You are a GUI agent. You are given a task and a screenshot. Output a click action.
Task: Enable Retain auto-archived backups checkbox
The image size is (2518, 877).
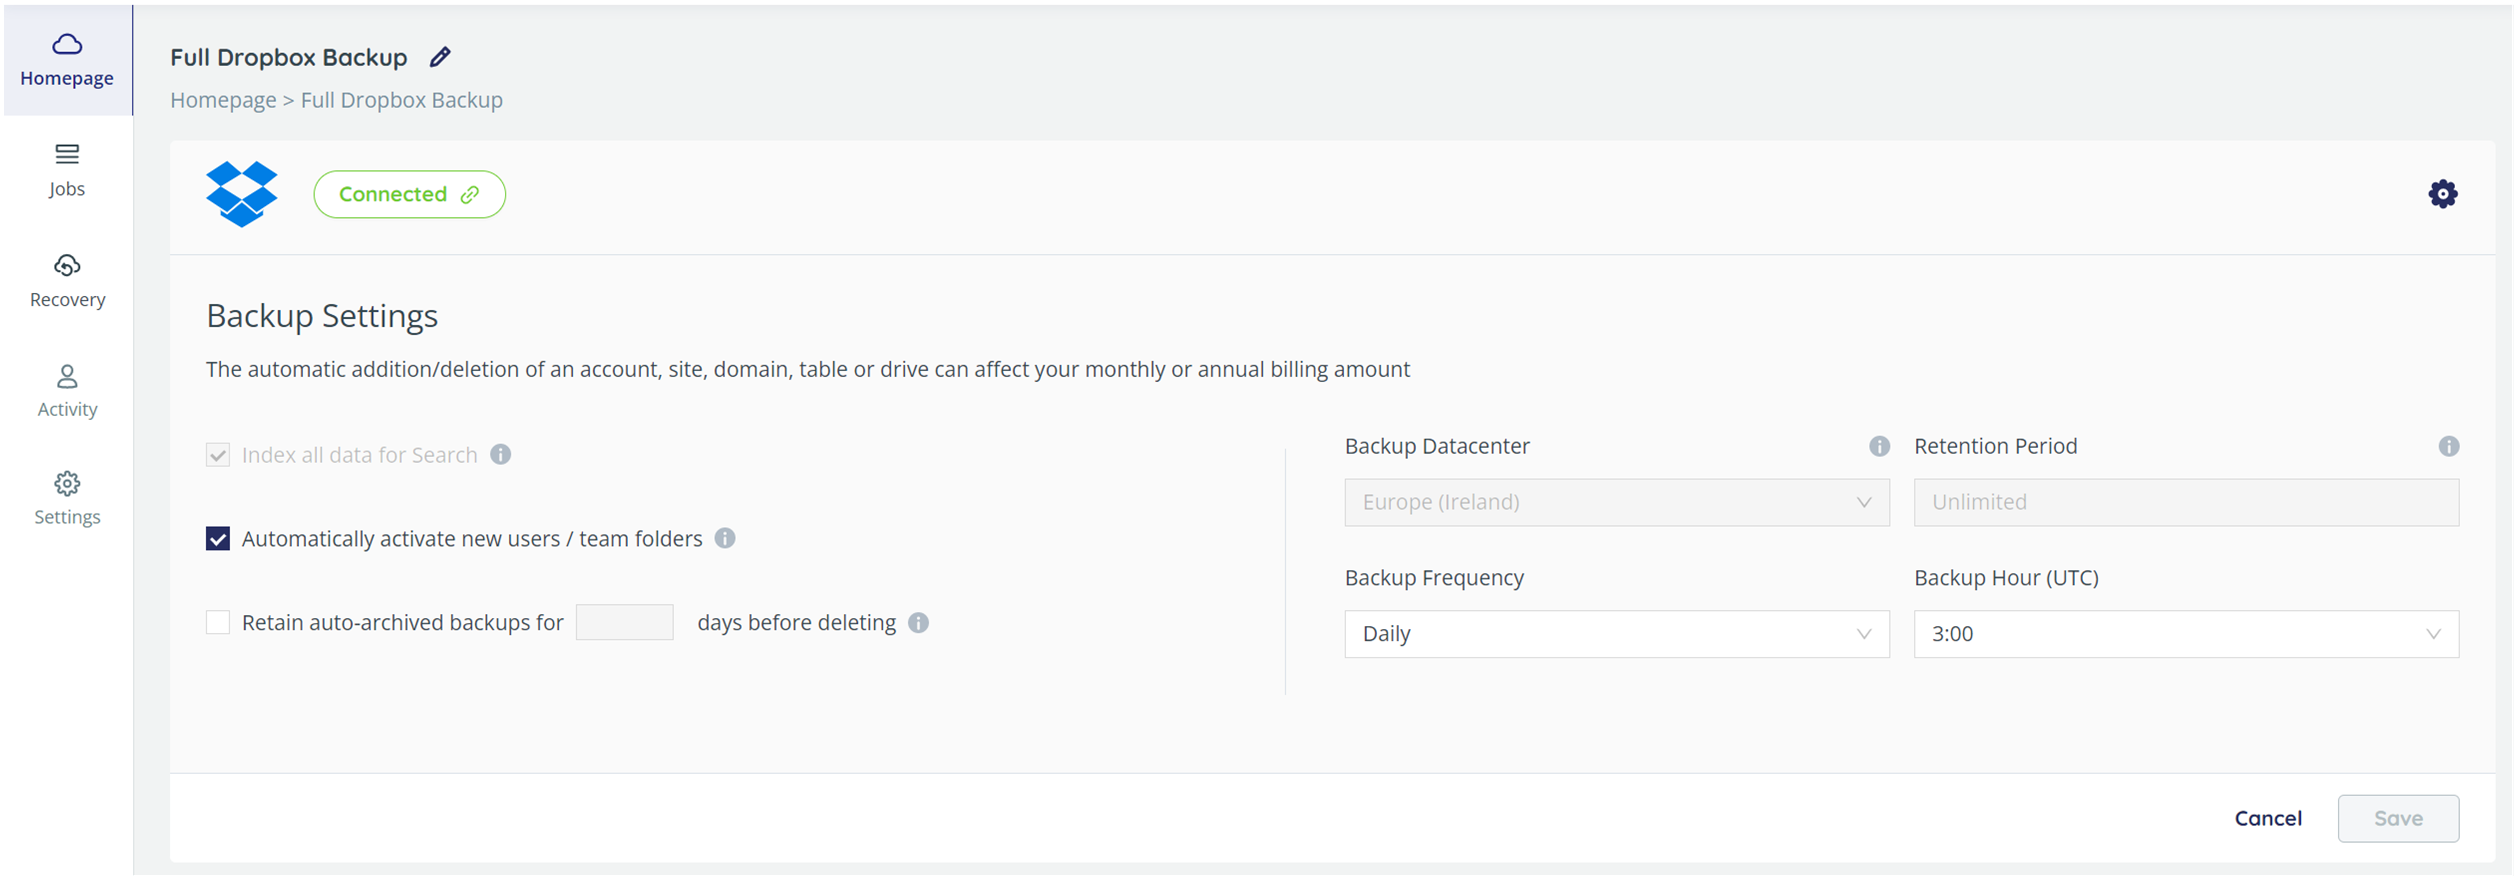(x=218, y=623)
